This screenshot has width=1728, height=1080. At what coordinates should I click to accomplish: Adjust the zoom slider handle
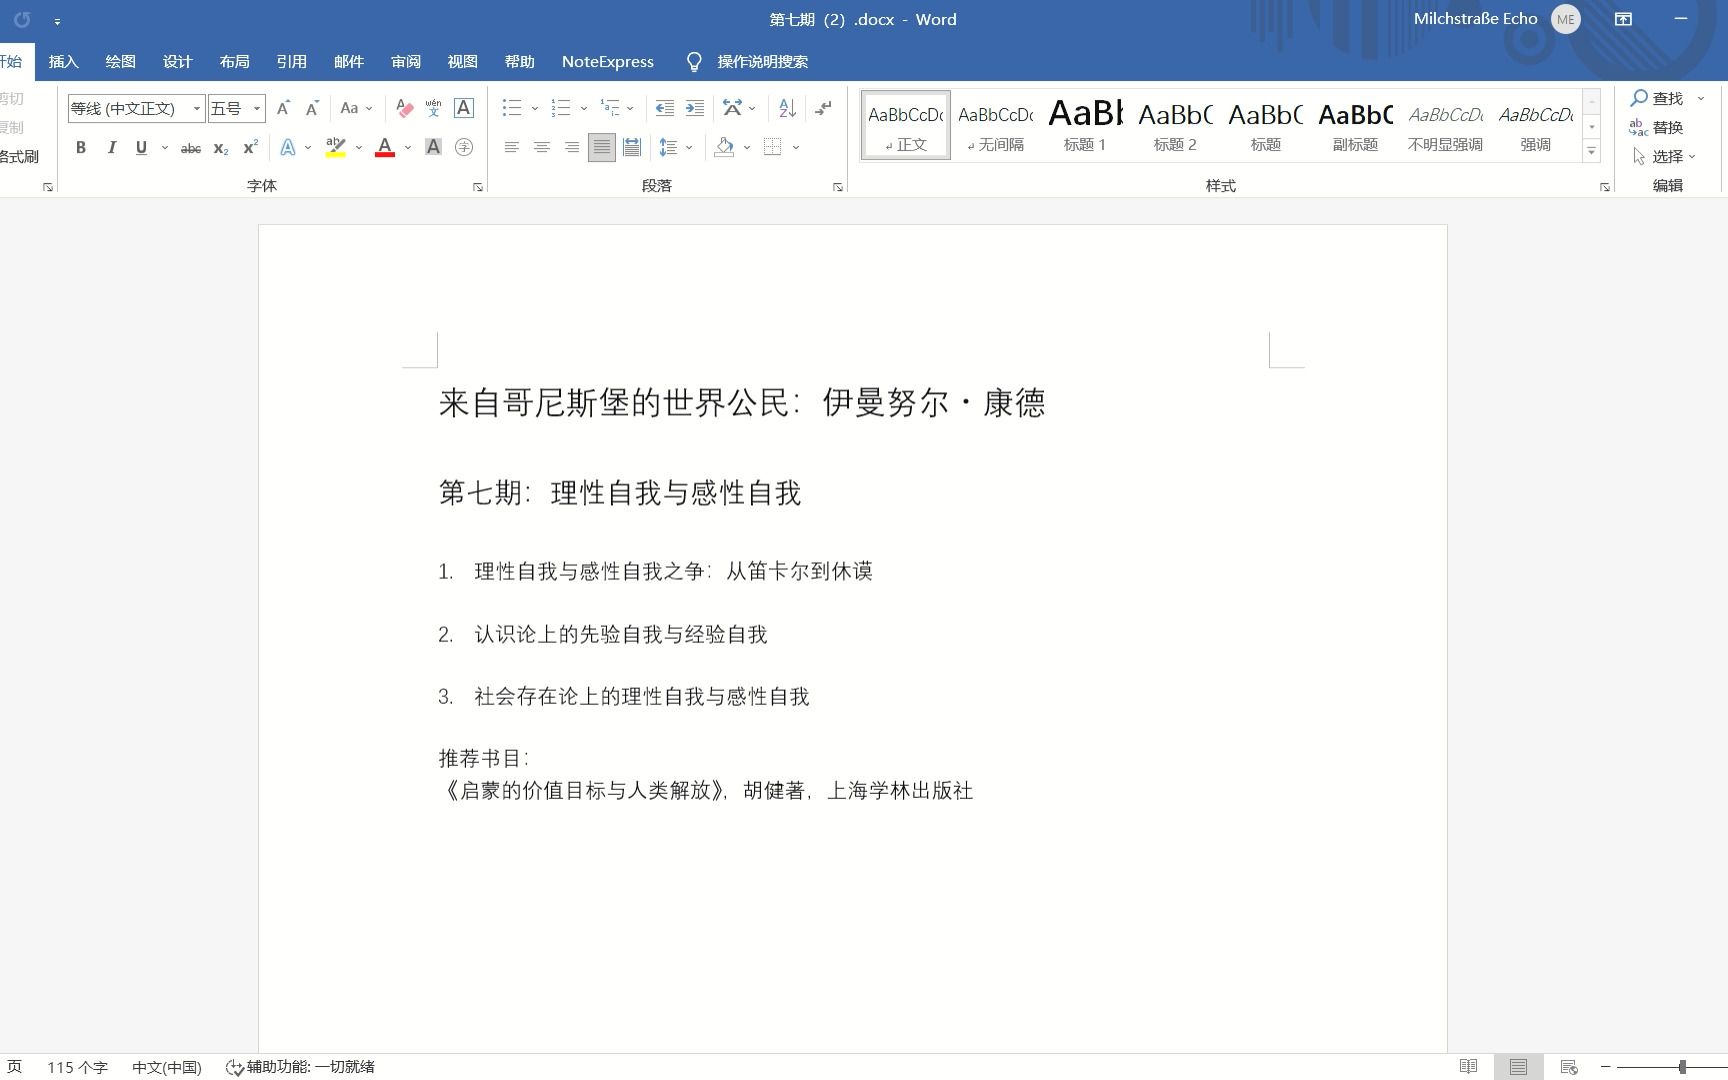pos(1683,1067)
